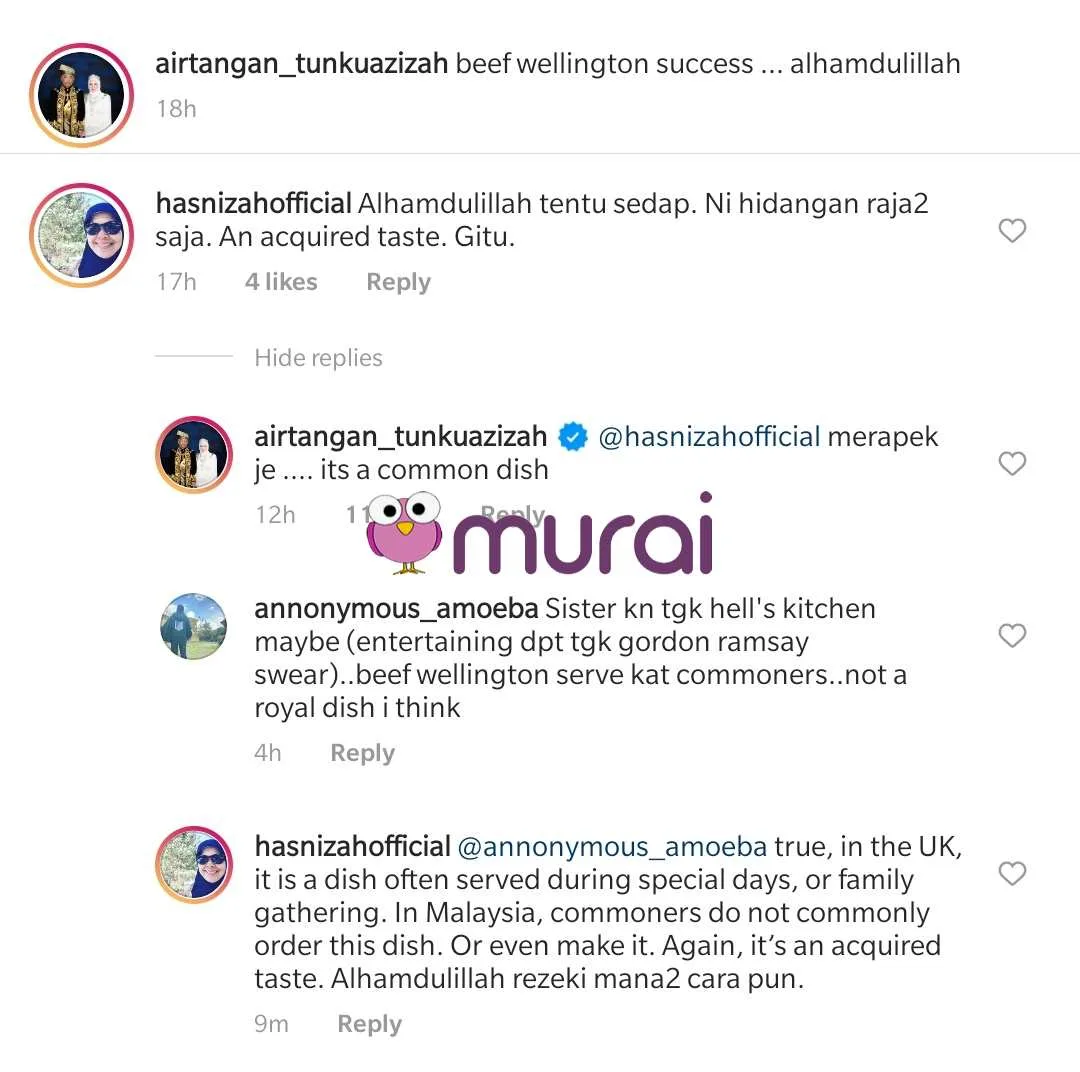Like hasnizahofficial's 'true, in the UK' reply

point(1012,873)
